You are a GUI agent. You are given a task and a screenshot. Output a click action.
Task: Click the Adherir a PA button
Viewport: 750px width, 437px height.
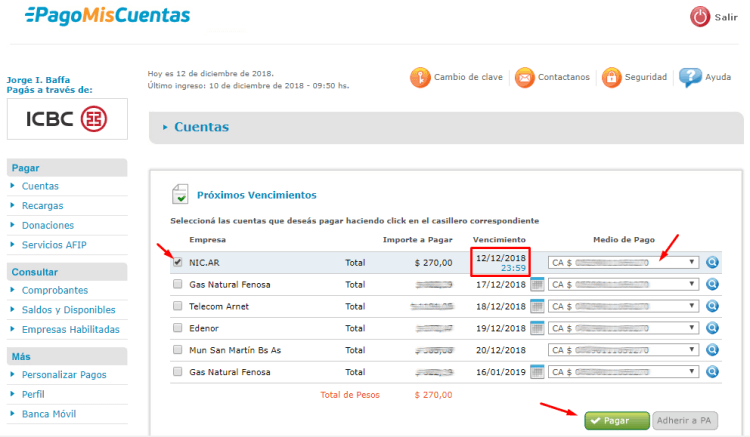[684, 421]
